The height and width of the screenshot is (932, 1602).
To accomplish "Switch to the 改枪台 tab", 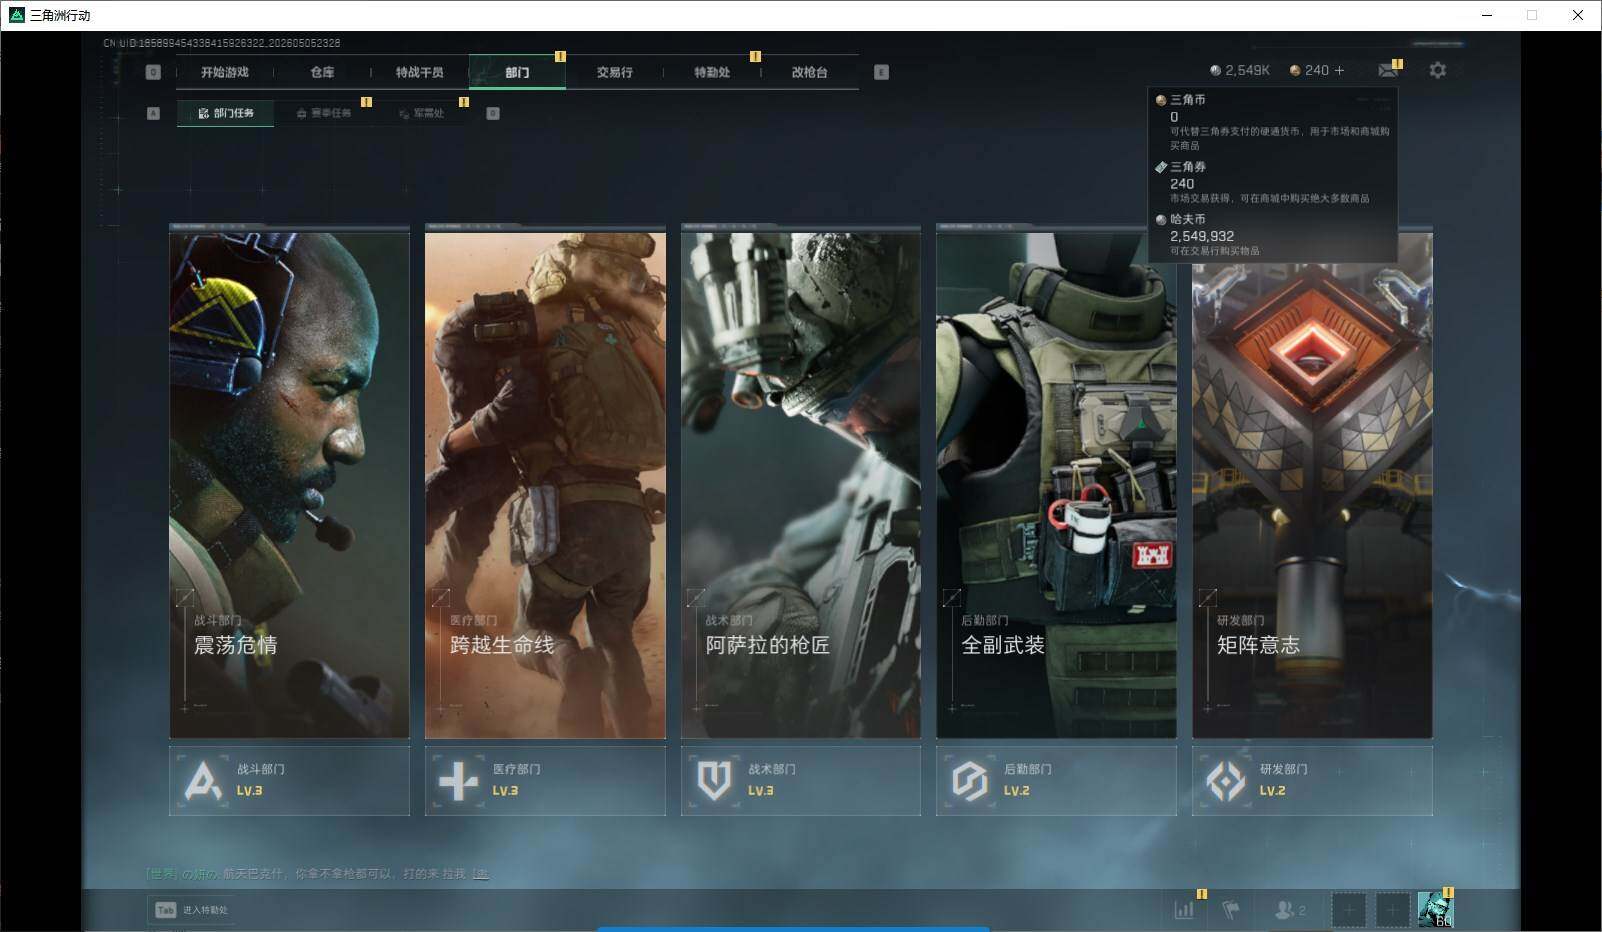I will pos(809,72).
